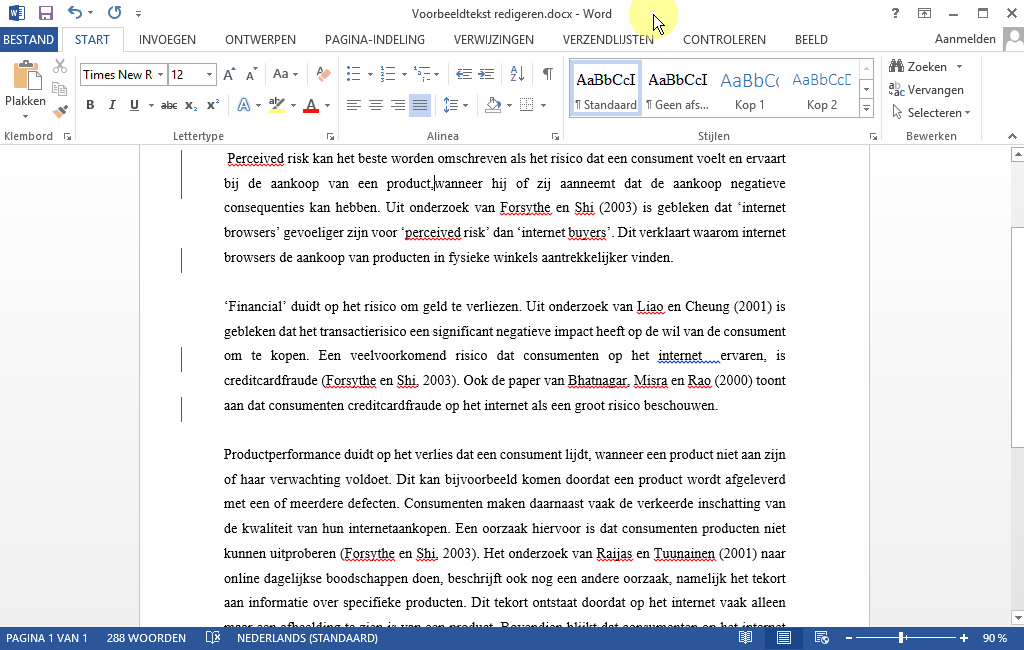Toggle bold formatting
This screenshot has width=1024, height=650.
tap(90, 105)
